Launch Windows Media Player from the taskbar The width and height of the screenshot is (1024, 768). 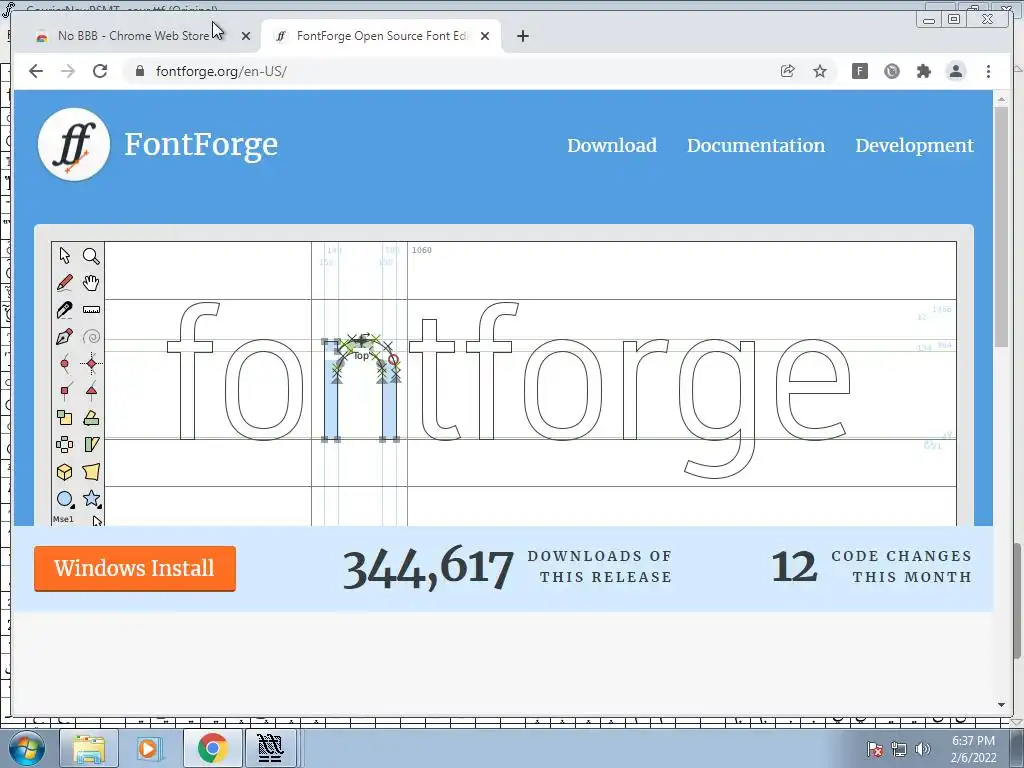(149, 748)
